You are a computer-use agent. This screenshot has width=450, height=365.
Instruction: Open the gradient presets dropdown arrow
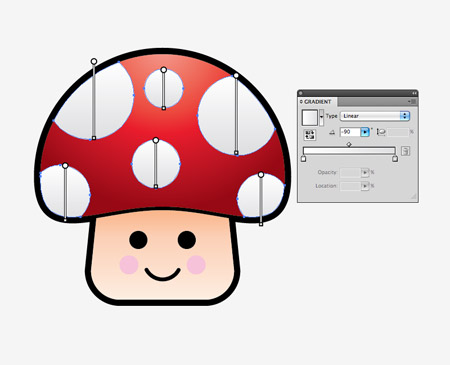[321, 118]
